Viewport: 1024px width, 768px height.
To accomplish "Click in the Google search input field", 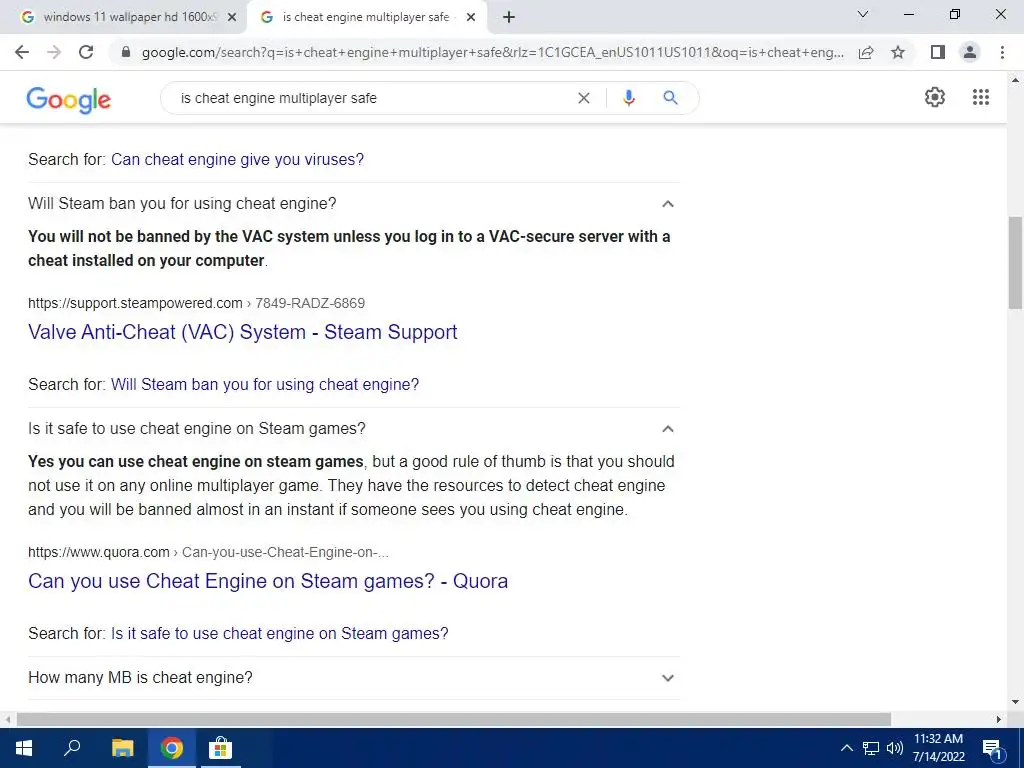I will [372, 98].
